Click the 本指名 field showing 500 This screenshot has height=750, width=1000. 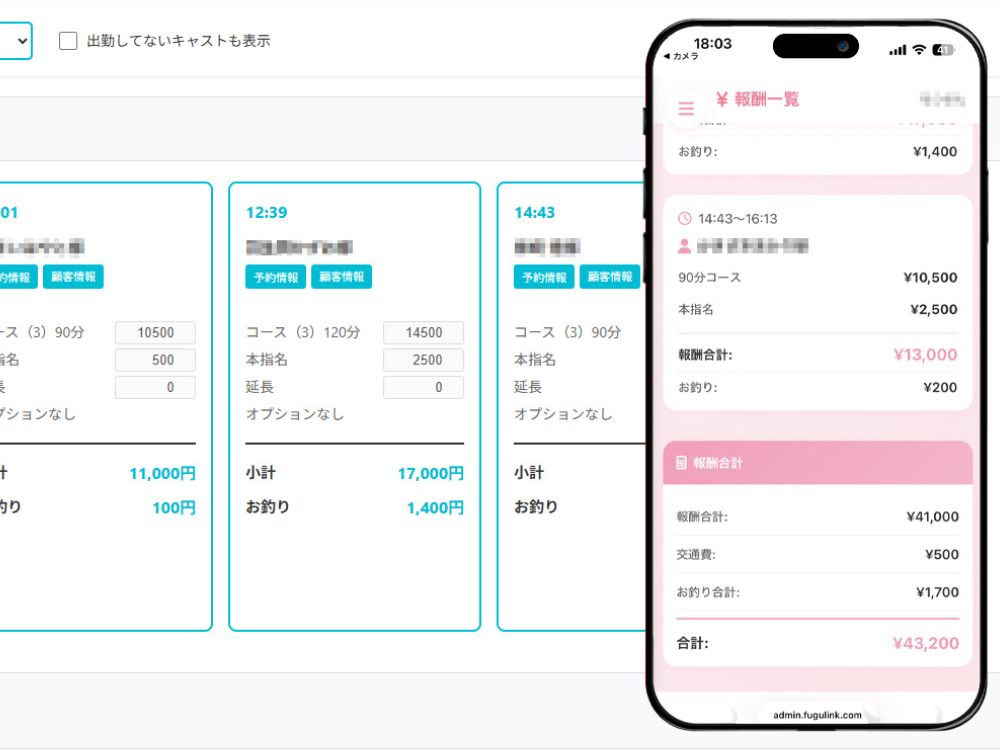[x=155, y=360]
